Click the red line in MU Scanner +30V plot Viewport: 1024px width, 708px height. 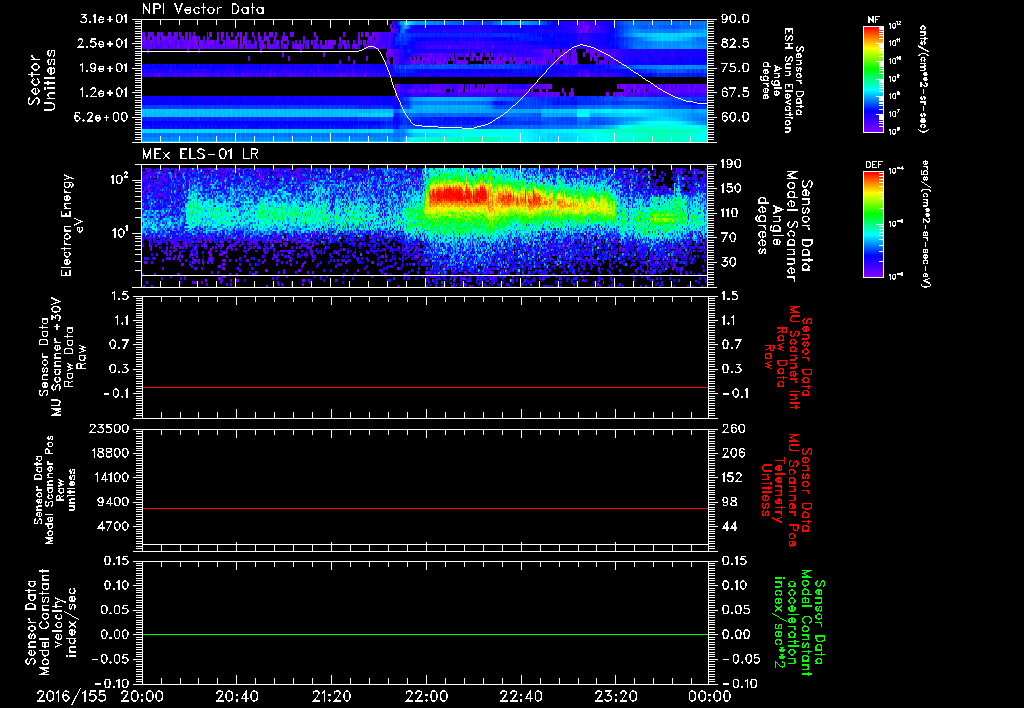425,387
